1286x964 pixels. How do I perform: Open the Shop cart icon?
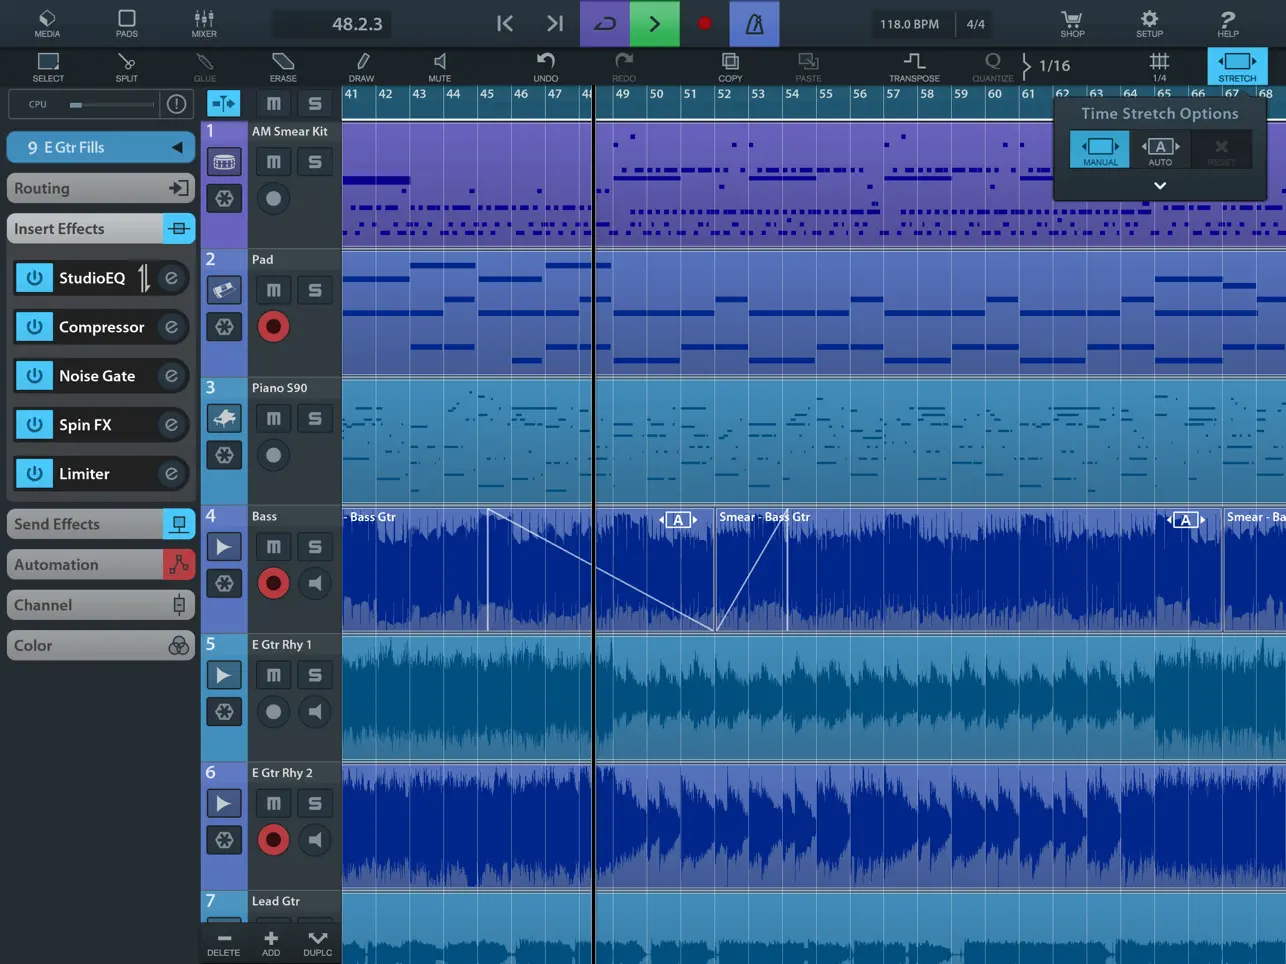[1072, 23]
